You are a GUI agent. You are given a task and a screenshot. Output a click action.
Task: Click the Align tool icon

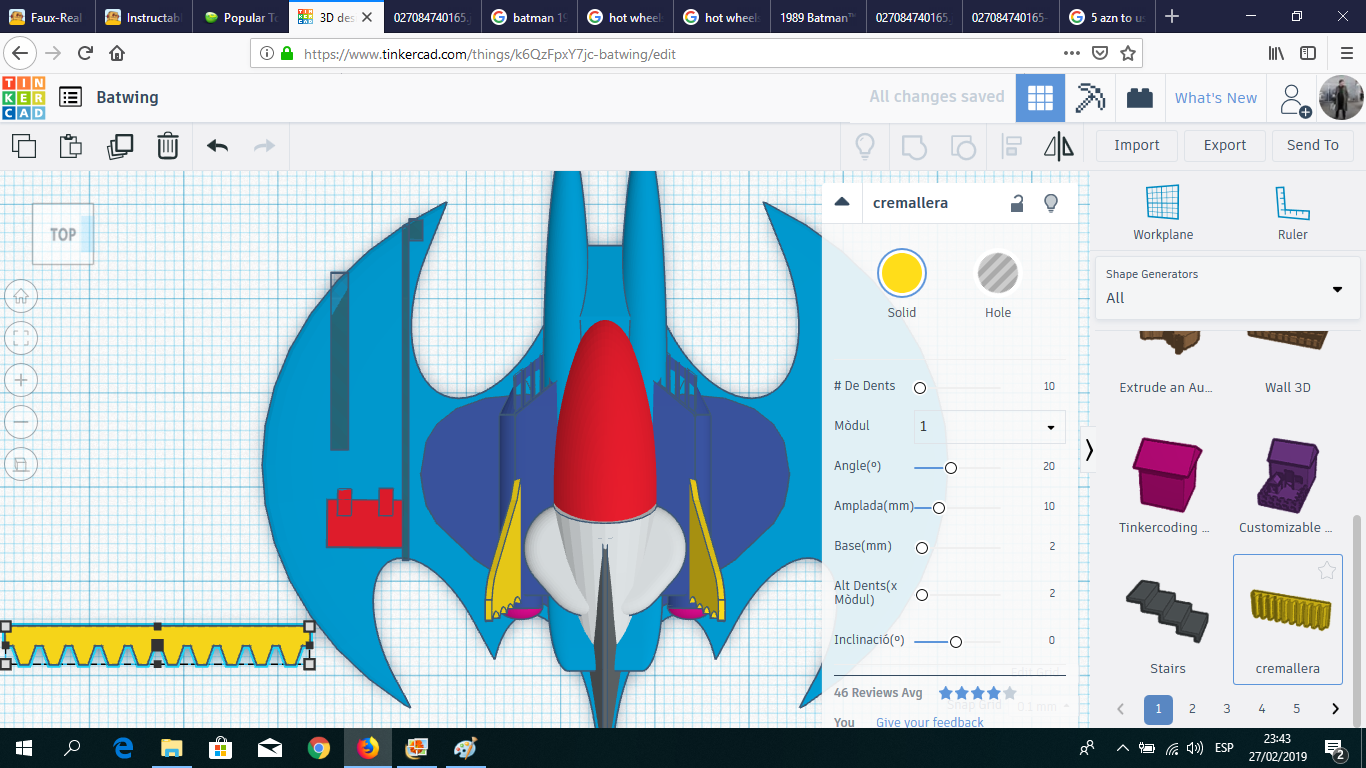point(1010,146)
